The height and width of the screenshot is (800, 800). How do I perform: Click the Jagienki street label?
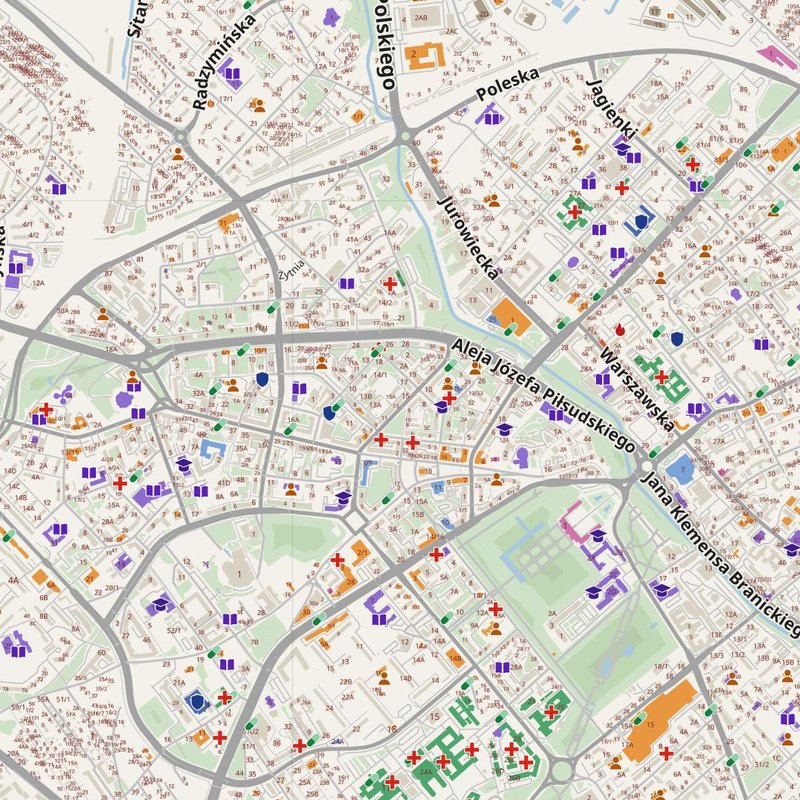point(611,109)
